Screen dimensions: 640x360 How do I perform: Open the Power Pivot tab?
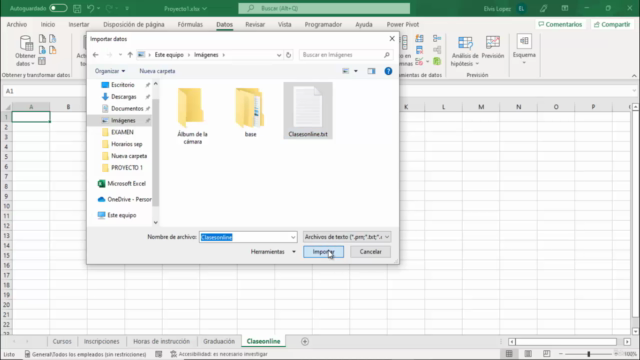click(403, 24)
